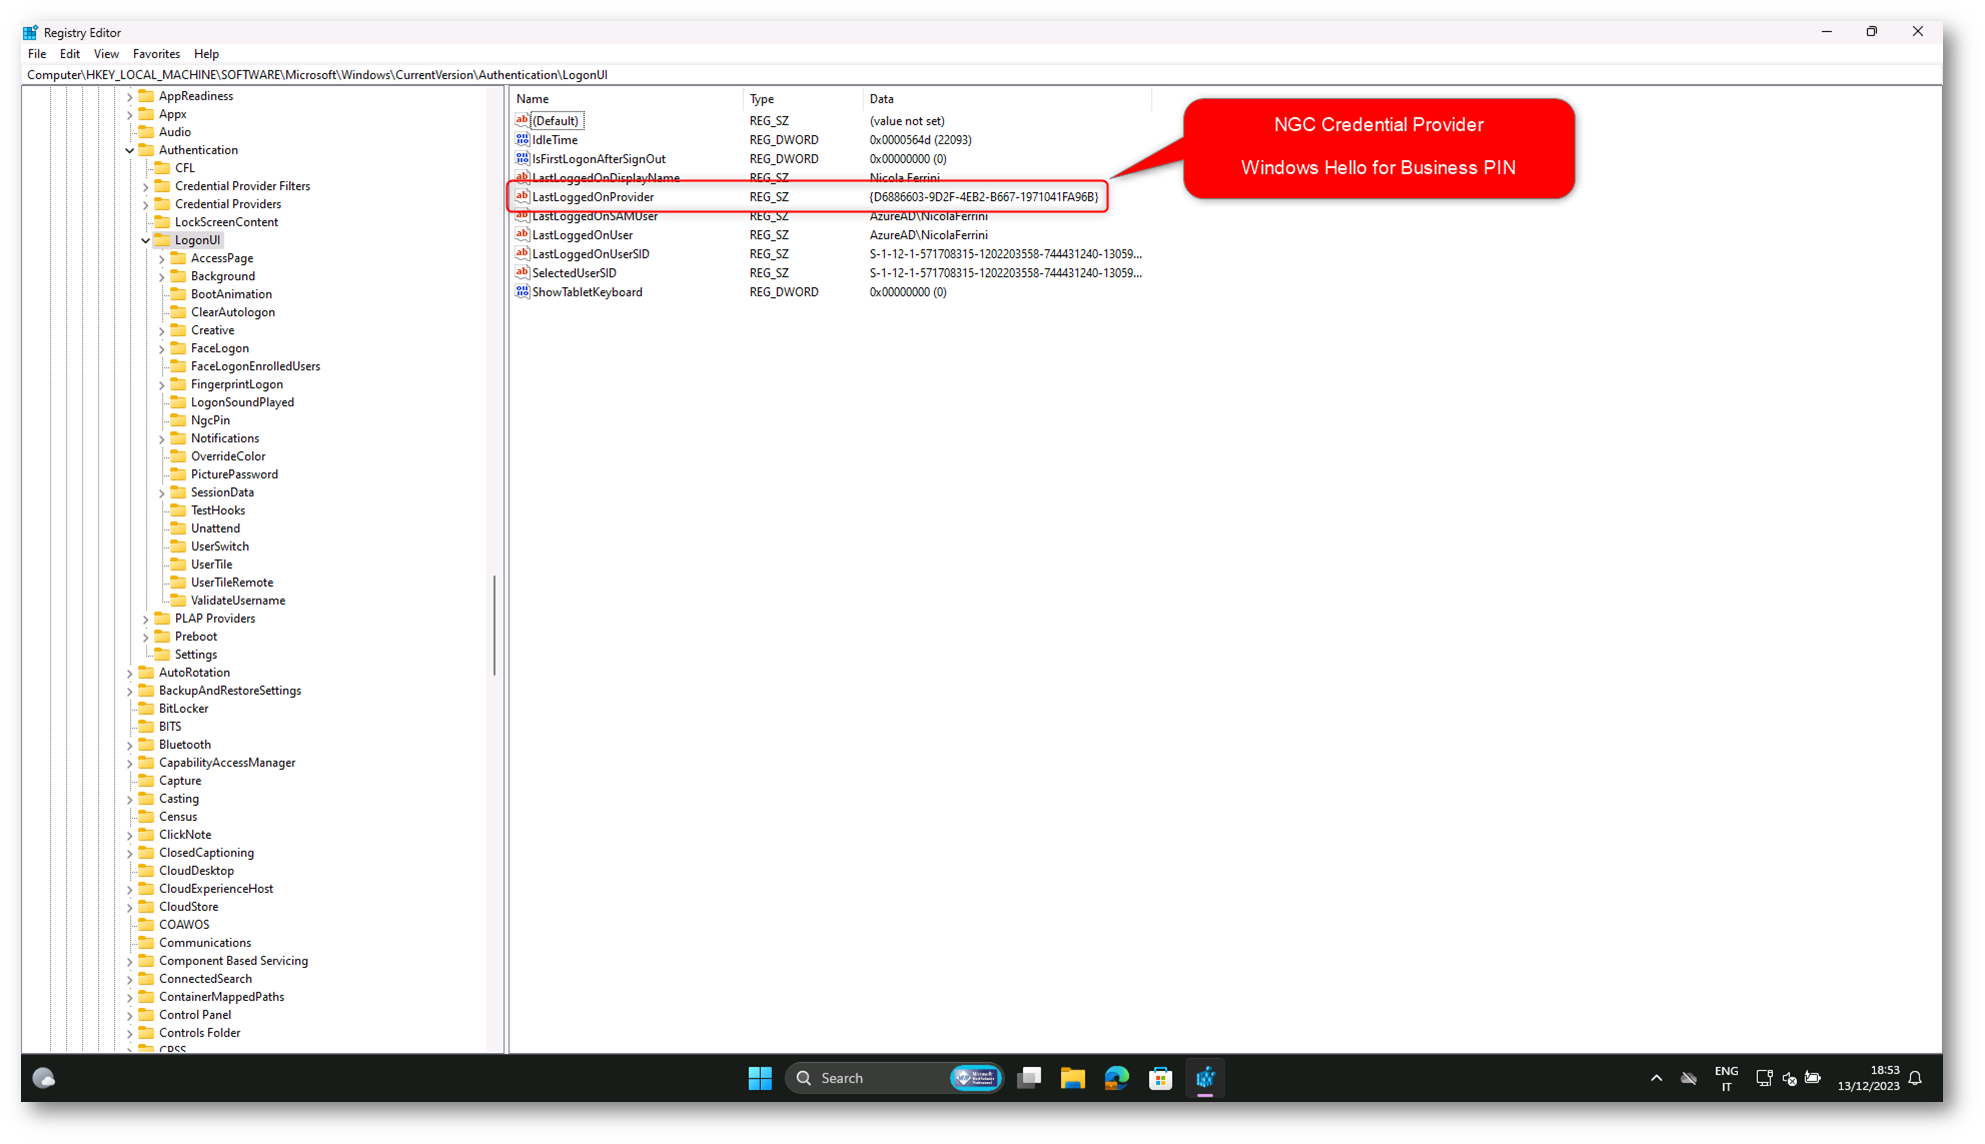Viewport: 1985px width, 1144px height.
Task: Open the weather widget icon
Action: [43, 1078]
